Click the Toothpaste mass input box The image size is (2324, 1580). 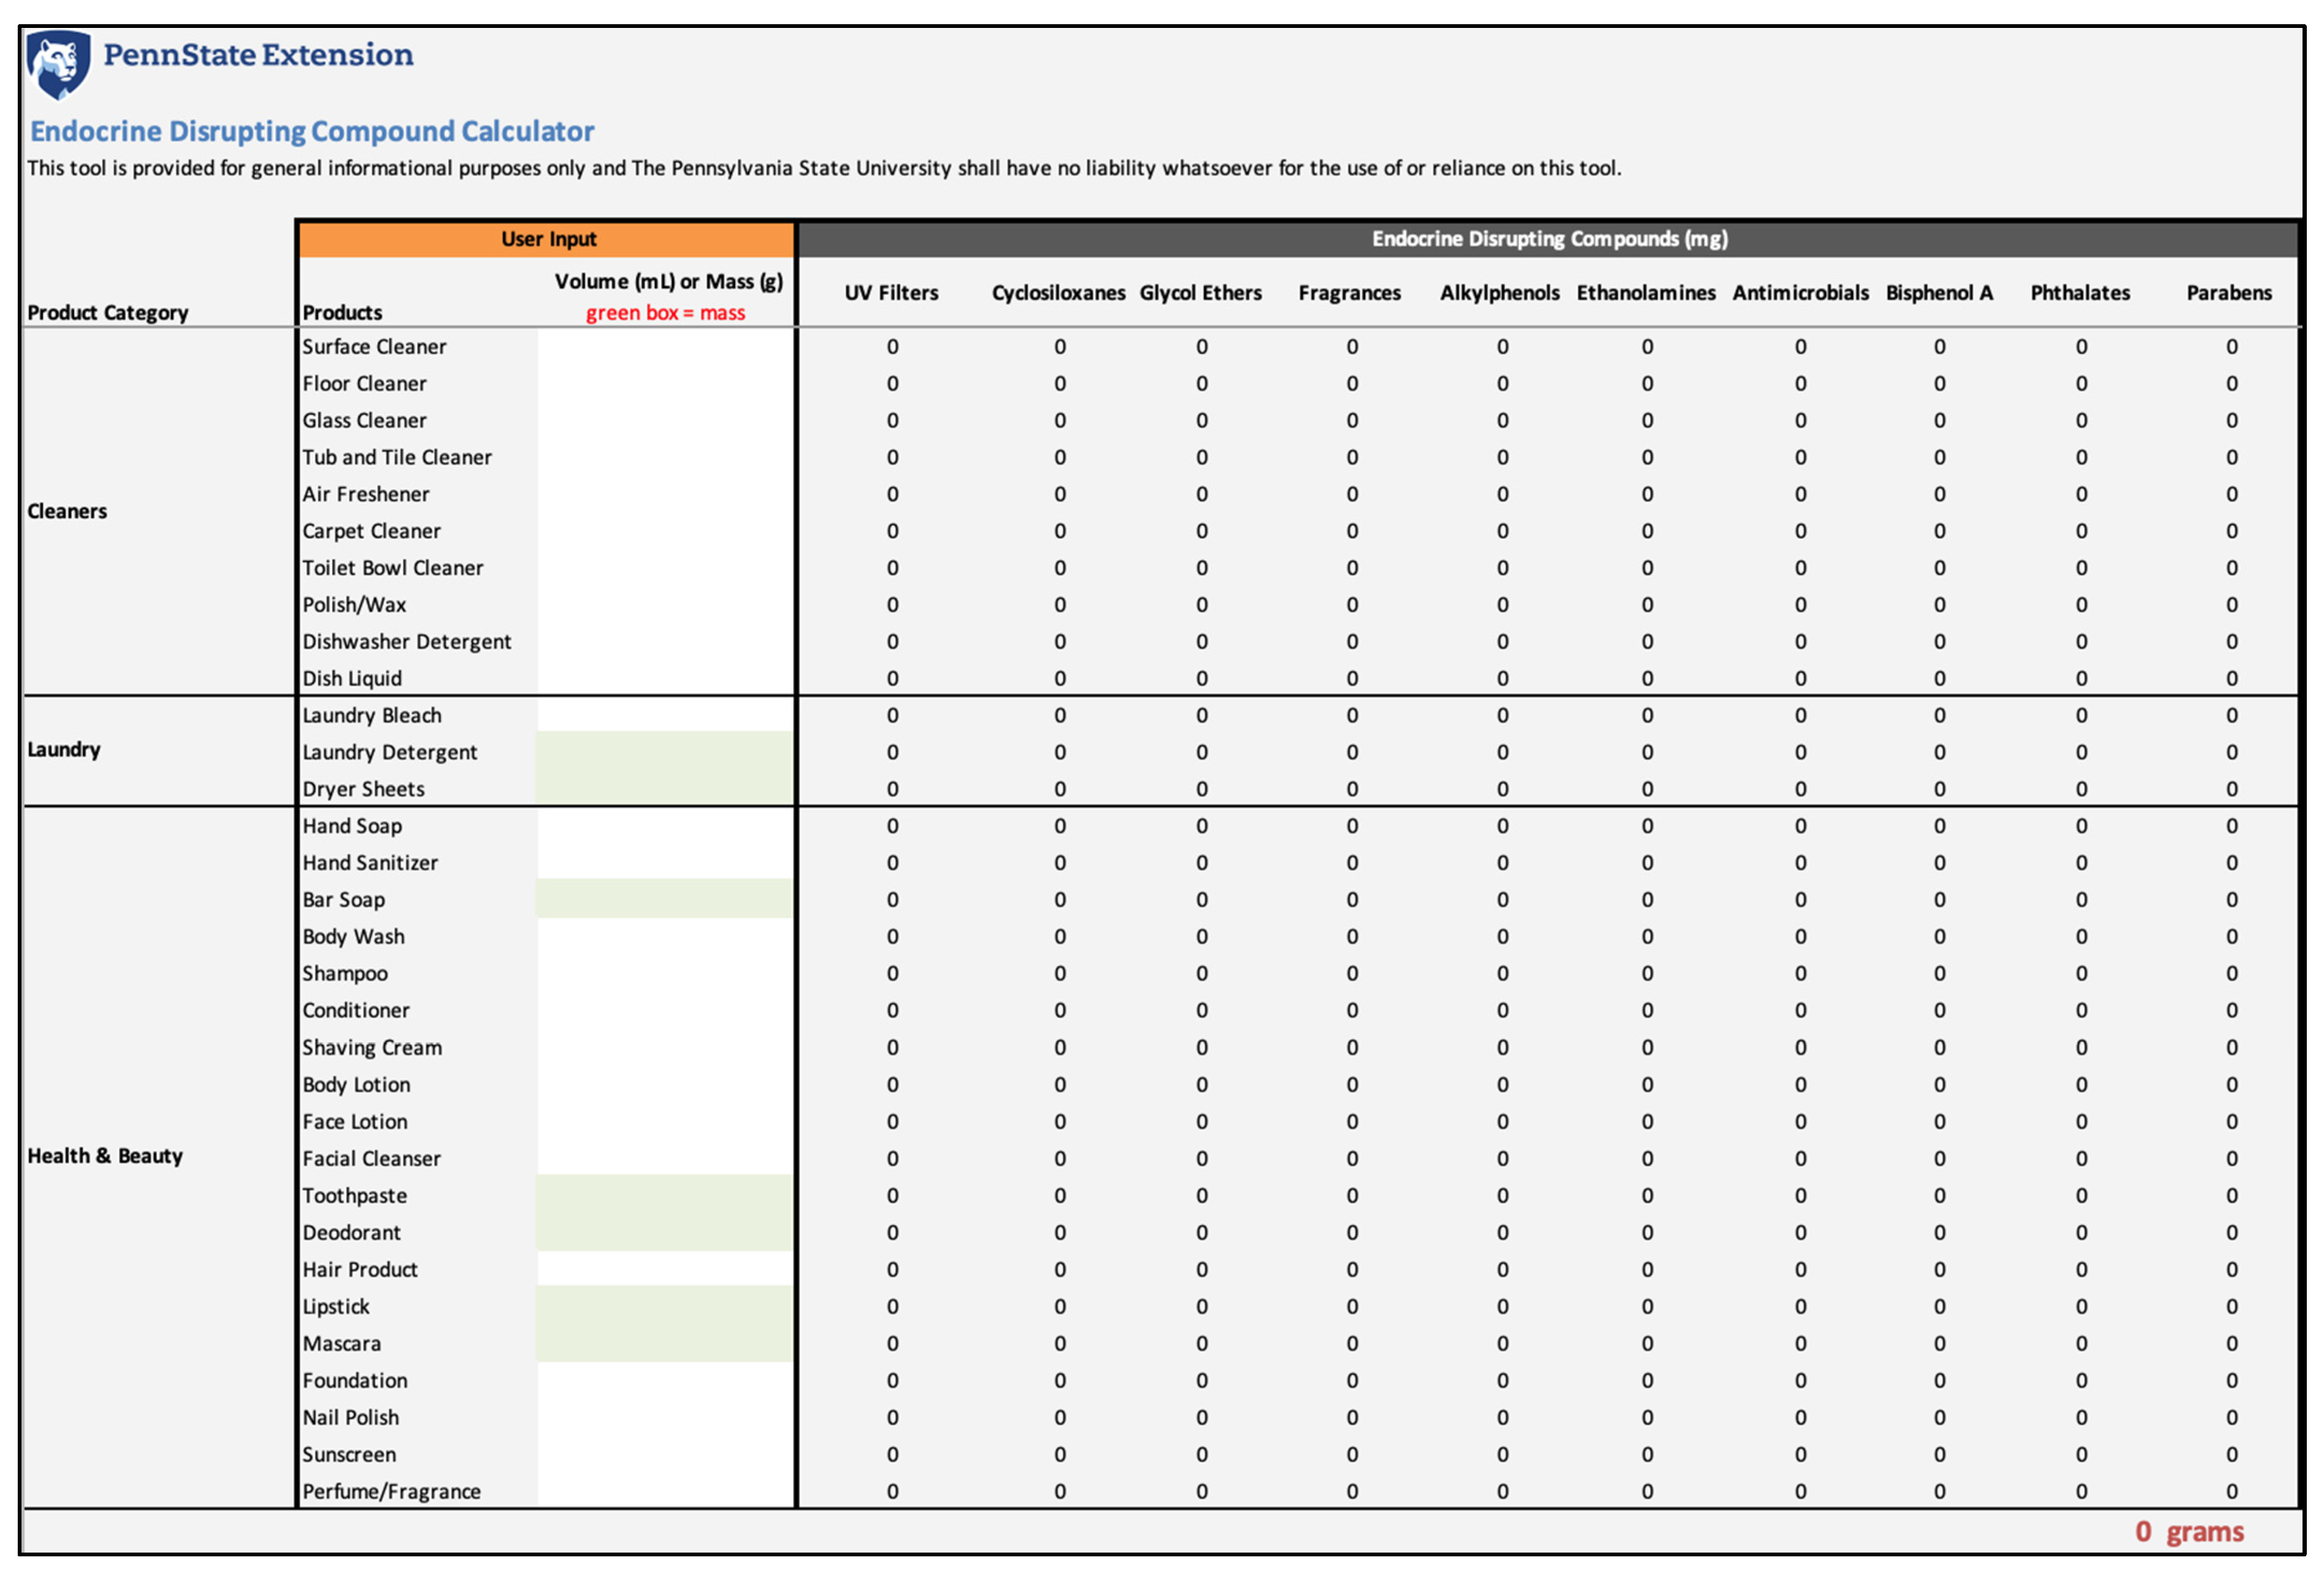coord(665,1195)
